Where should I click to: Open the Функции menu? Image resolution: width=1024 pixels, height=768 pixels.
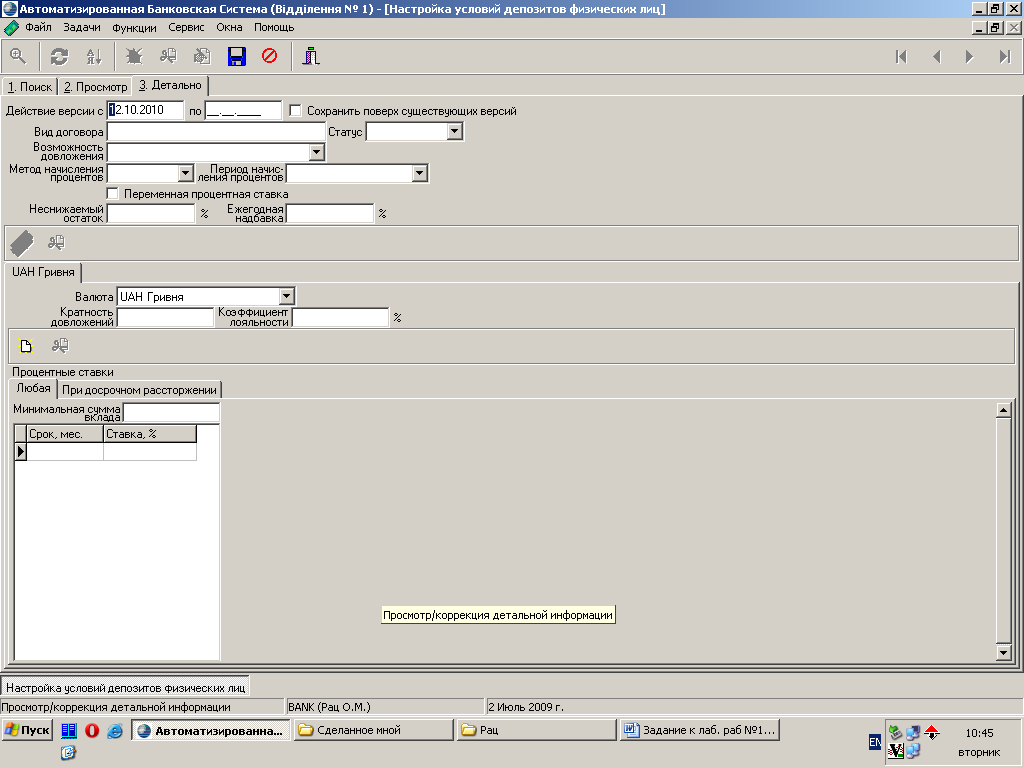pos(134,27)
